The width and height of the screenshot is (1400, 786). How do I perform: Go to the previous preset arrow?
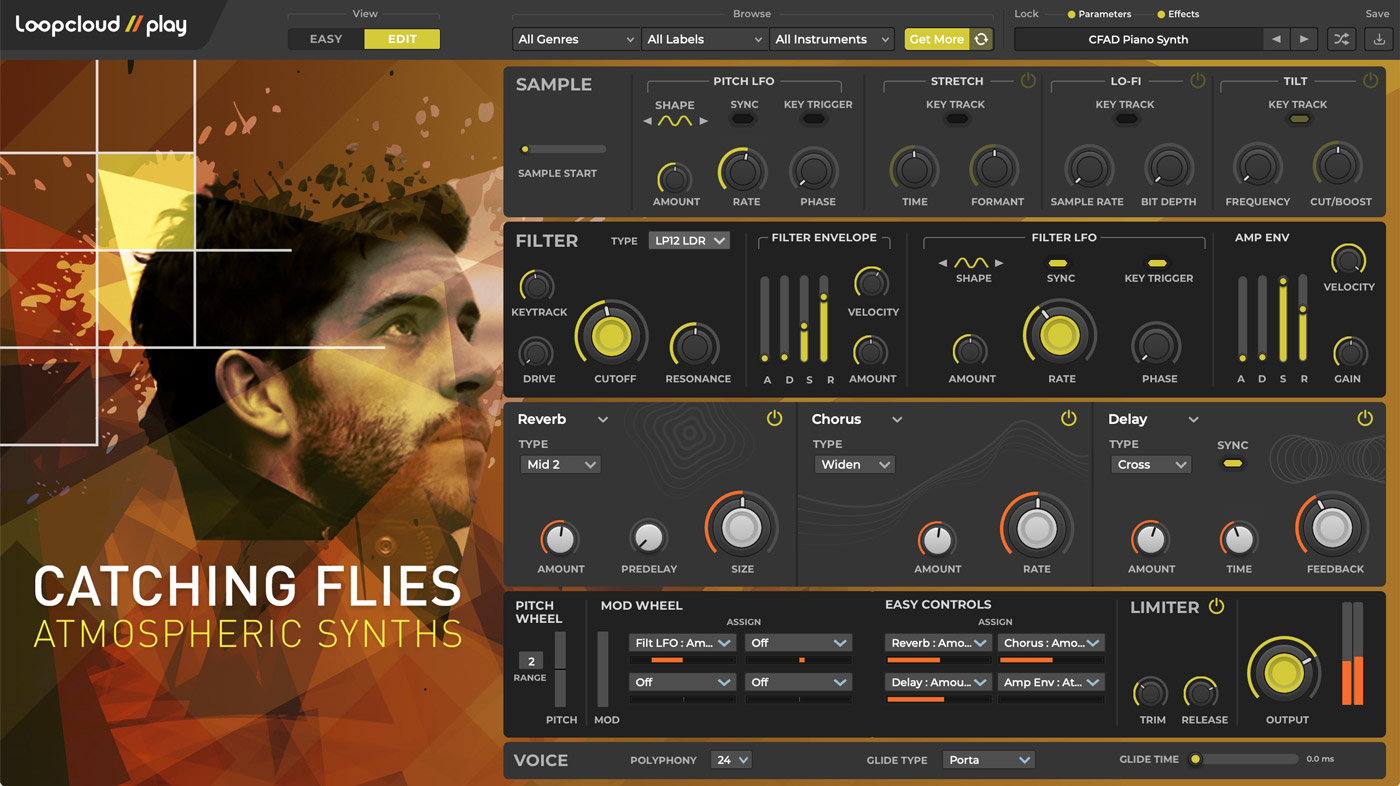coord(1276,39)
